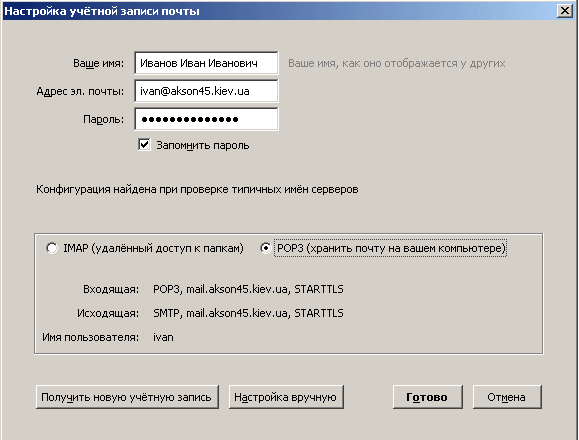579x440 pixels.
Task: Click the Ваше имя: field label
Action: click(98, 63)
